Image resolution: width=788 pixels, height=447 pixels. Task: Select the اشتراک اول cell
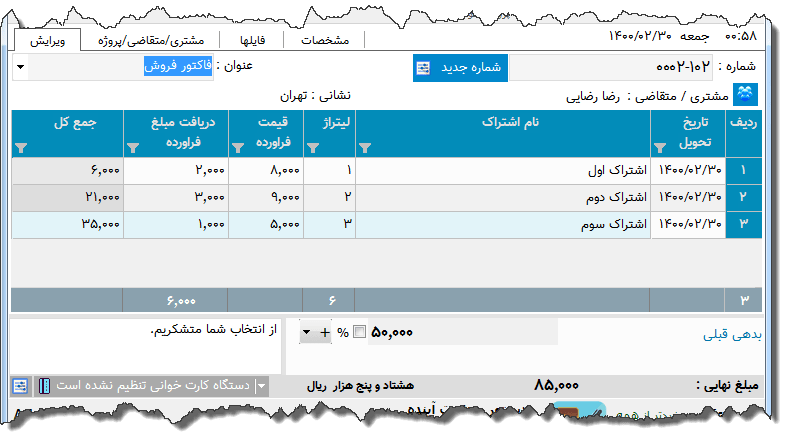[x=503, y=170]
